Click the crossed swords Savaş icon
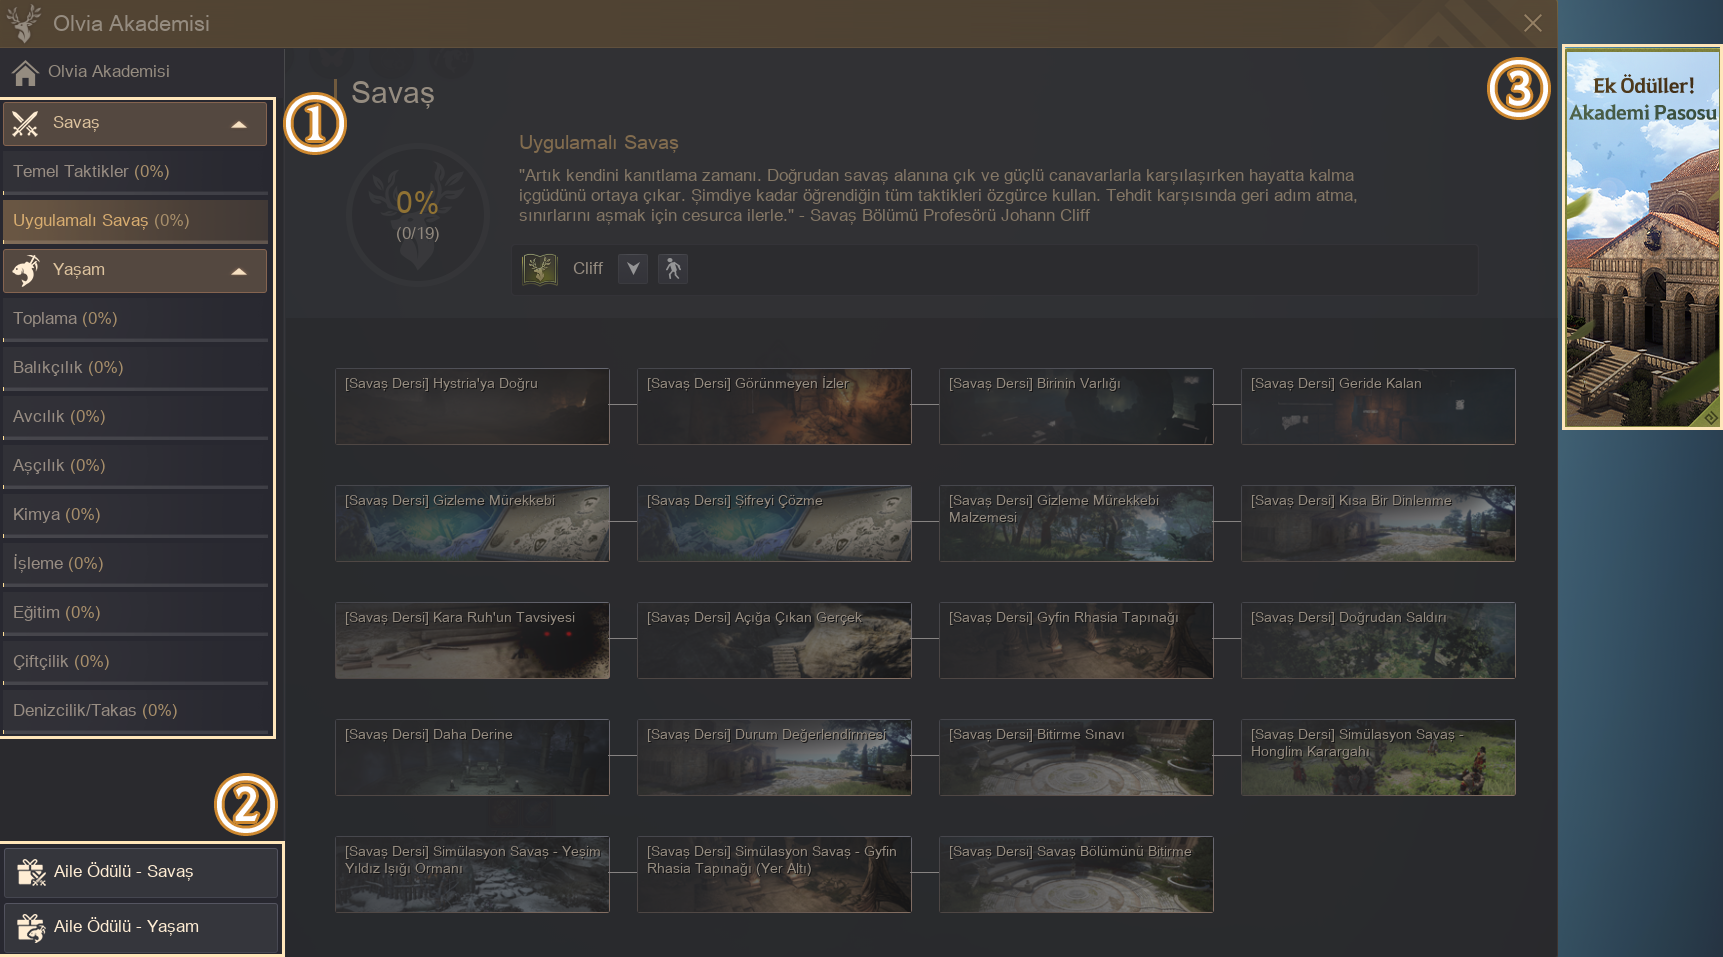 (26, 123)
